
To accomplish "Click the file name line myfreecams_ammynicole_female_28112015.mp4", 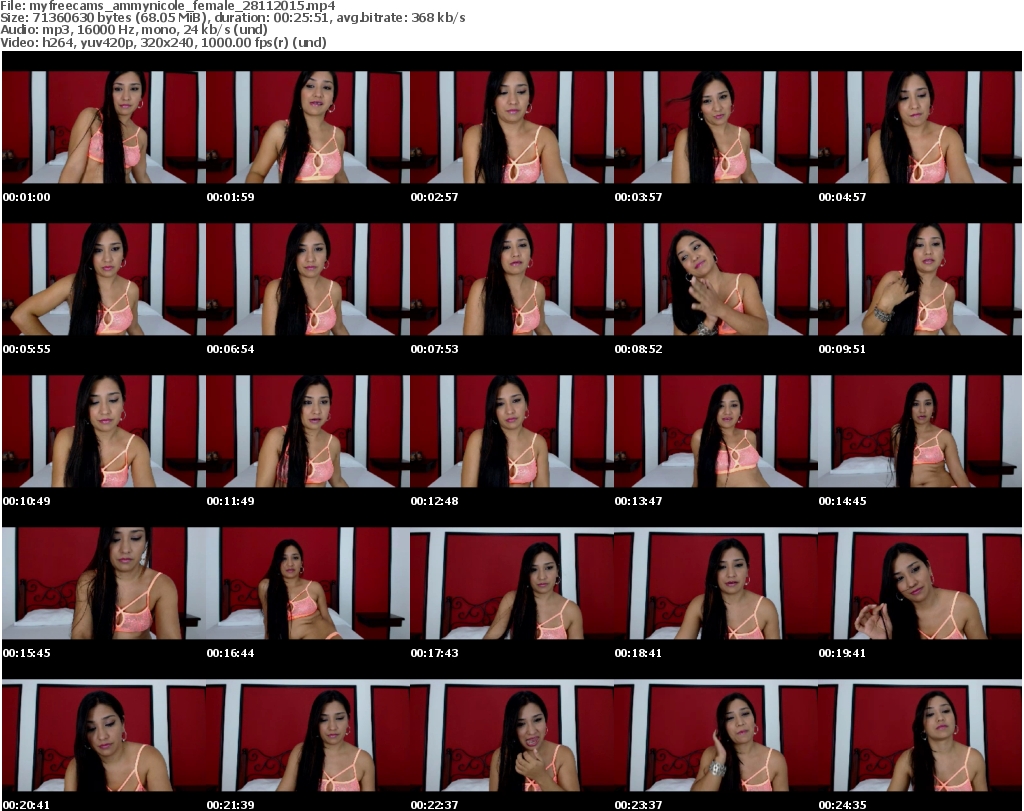I will point(168,6).
